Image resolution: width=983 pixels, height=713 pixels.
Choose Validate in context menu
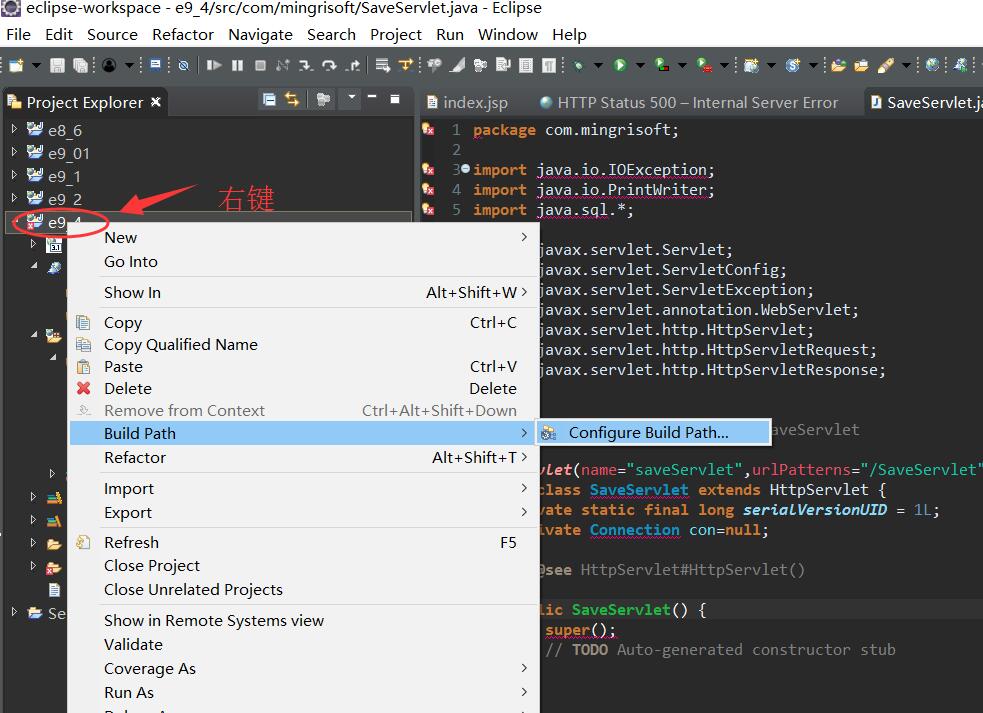302,645
